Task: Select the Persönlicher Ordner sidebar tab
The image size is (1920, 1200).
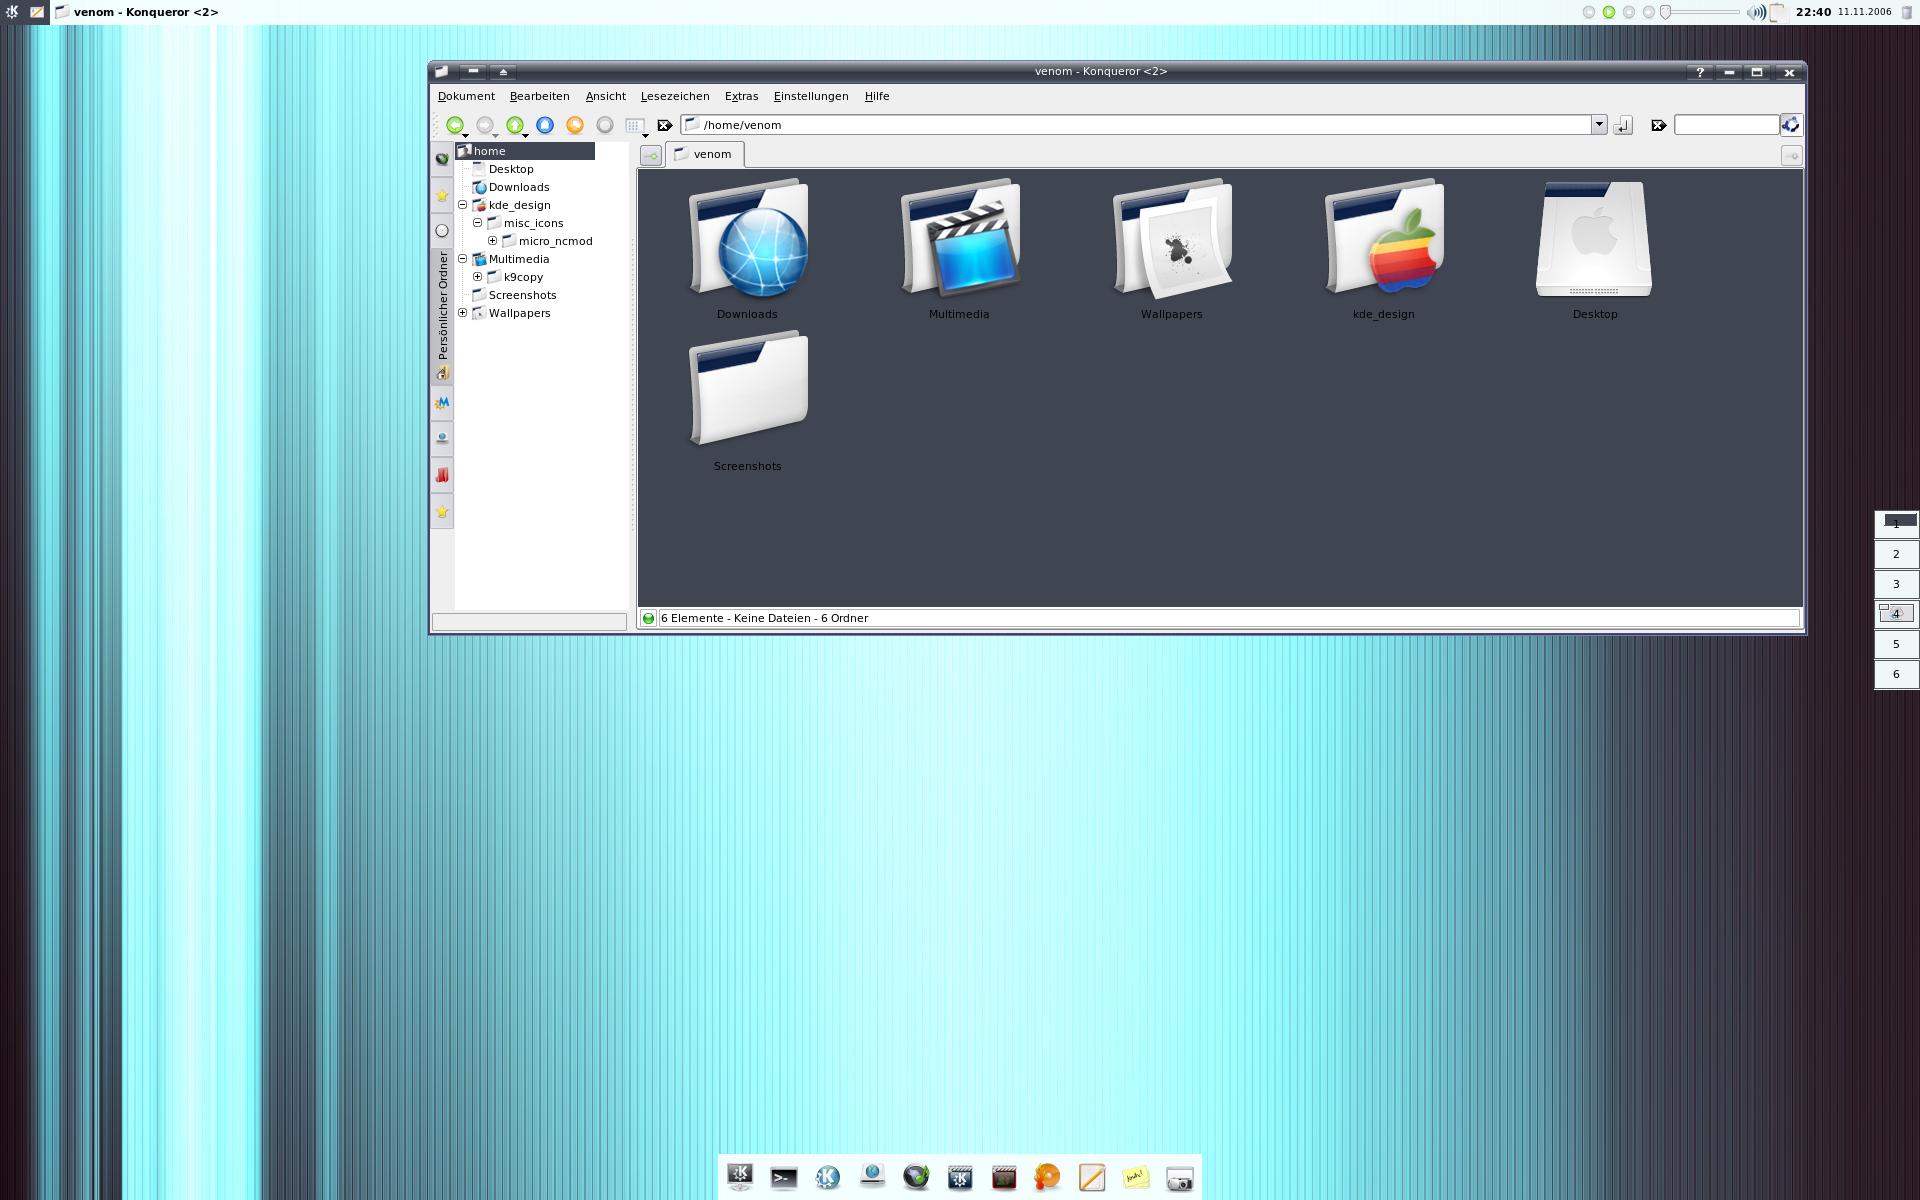Action: (442, 315)
